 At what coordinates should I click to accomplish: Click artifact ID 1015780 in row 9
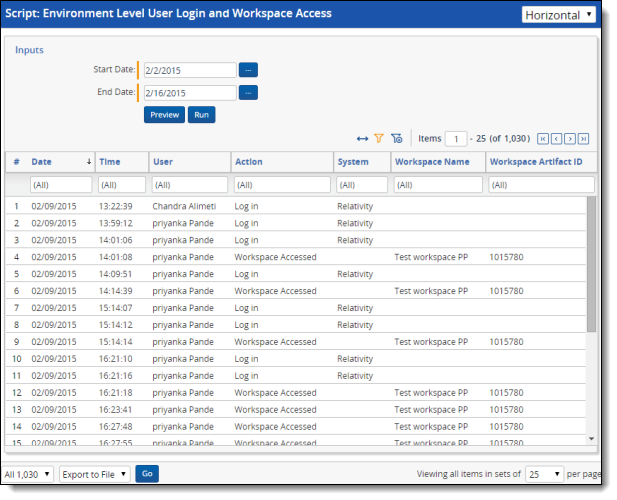coord(506,341)
